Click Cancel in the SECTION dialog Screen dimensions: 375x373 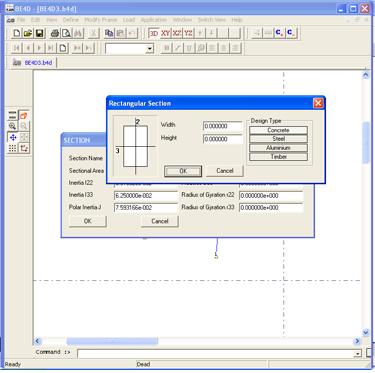160,221
